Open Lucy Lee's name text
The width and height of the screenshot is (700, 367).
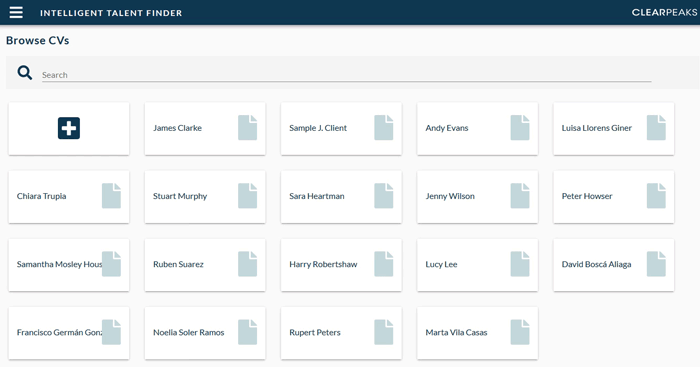tap(441, 264)
